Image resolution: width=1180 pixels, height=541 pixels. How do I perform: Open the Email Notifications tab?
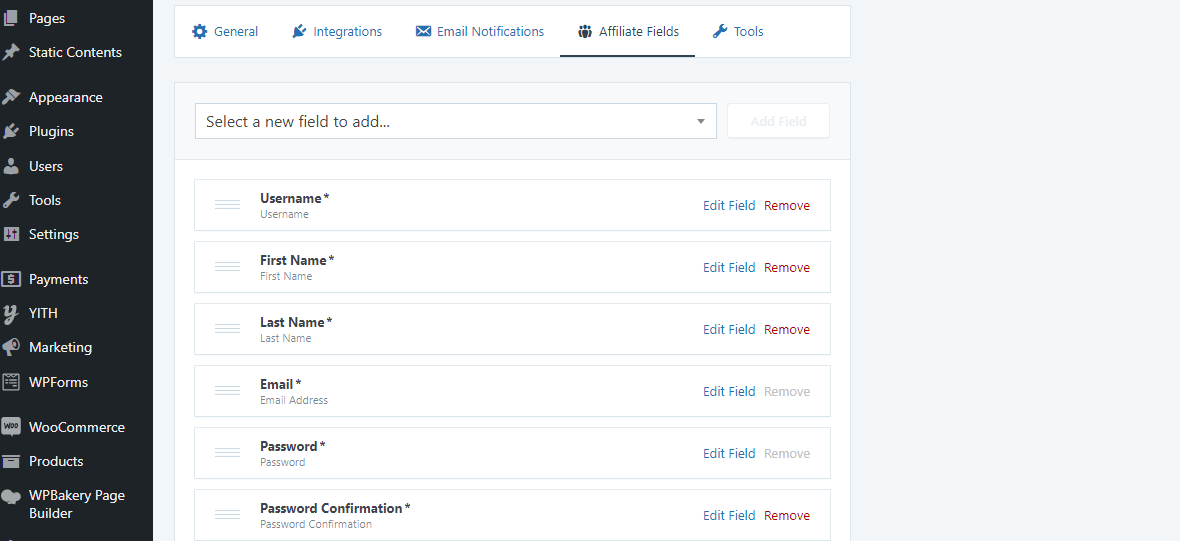pyautogui.click(x=480, y=32)
